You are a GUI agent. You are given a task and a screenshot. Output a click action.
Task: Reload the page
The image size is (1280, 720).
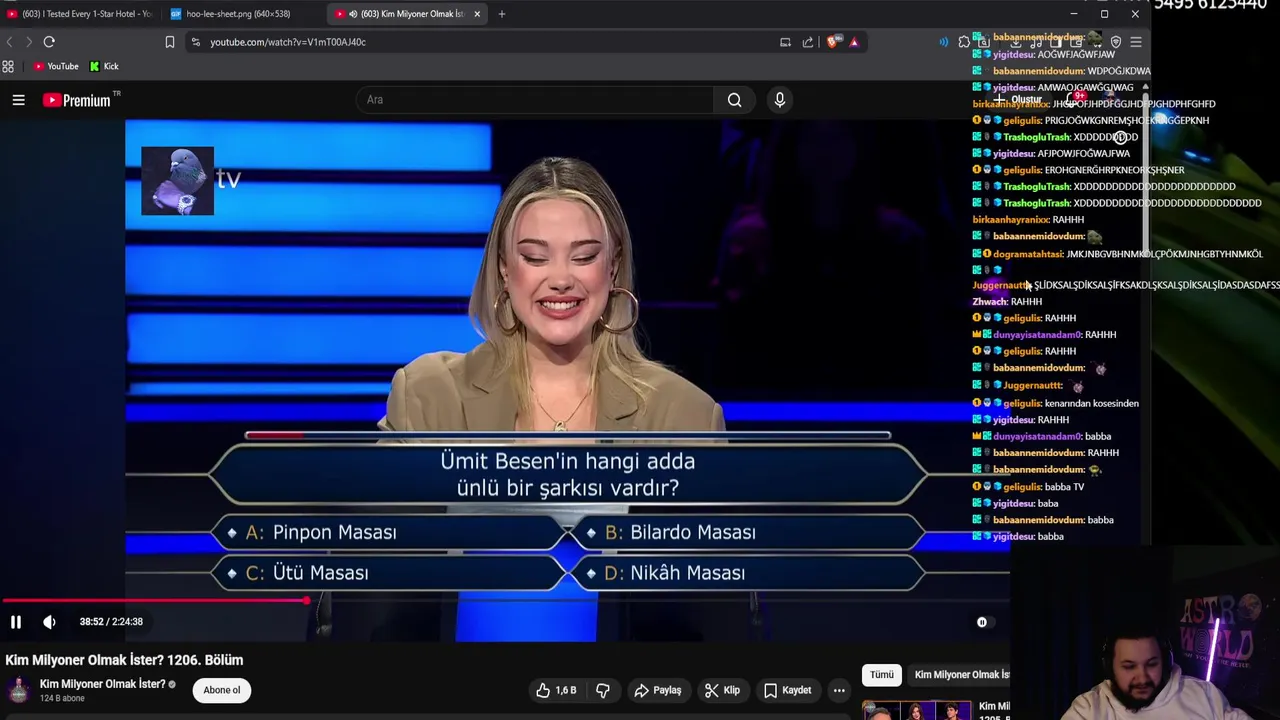[49, 42]
